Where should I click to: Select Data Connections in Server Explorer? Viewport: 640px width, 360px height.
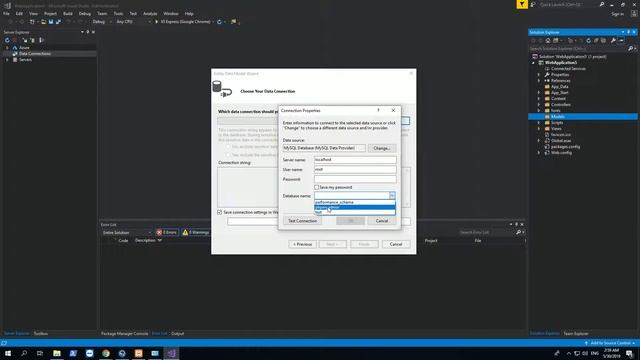[35, 53]
